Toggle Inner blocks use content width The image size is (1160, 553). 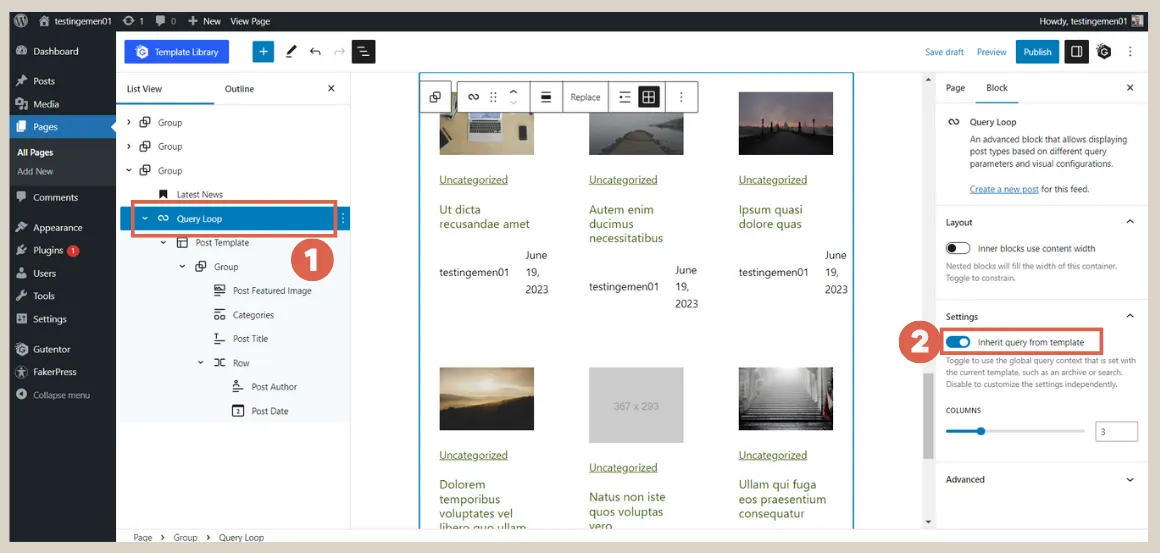pyautogui.click(x=958, y=248)
